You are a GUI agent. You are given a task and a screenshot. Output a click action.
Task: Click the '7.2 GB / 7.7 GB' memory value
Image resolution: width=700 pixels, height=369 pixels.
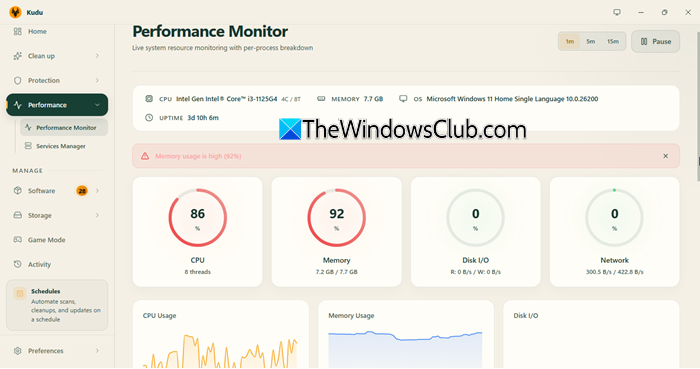click(337, 272)
